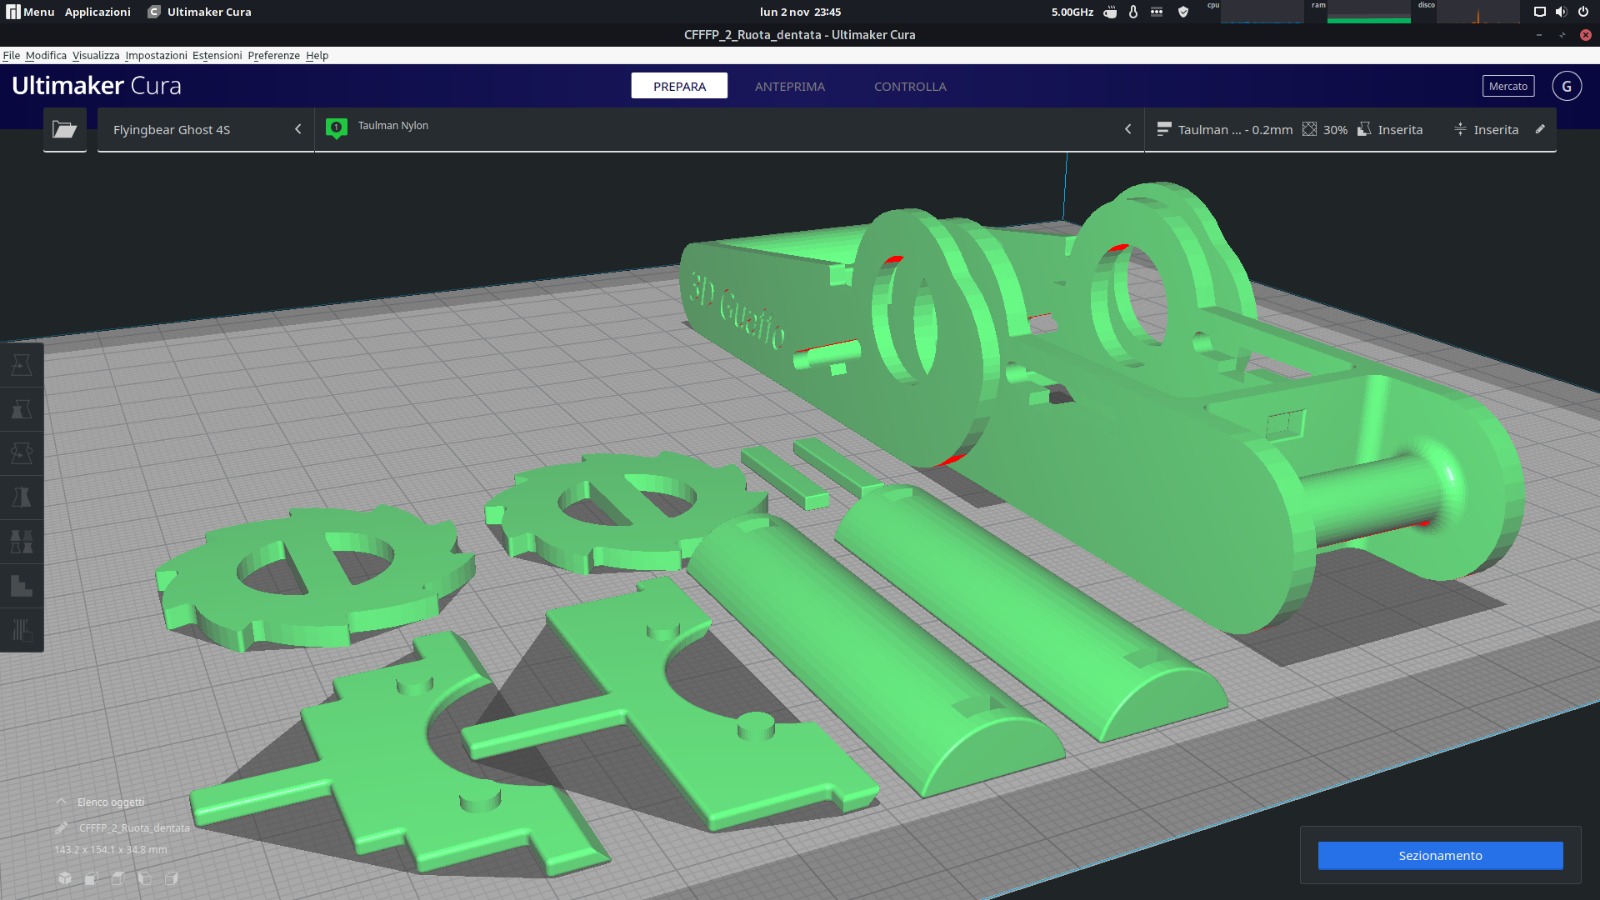1600x900 pixels.
Task: Click the thermometer tray icon
Action: click(1133, 12)
